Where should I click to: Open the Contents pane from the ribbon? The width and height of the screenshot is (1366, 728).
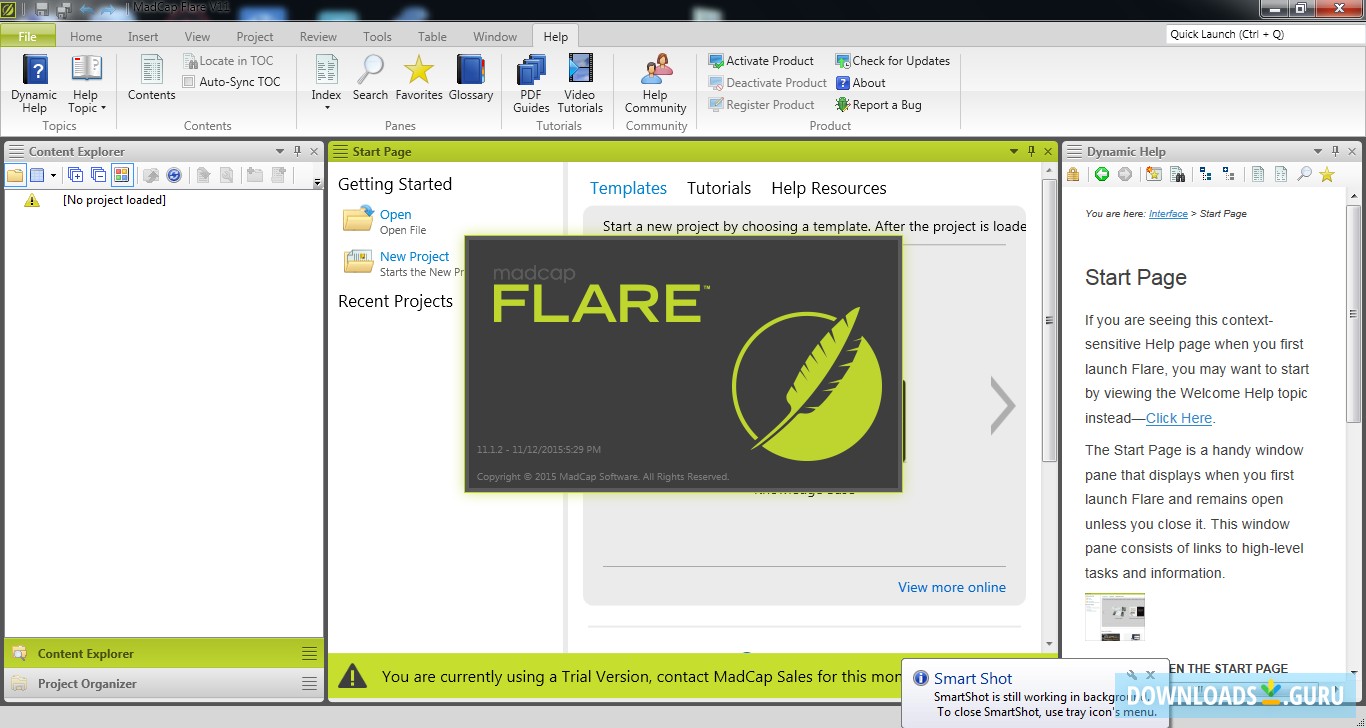[x=152, y=78]
